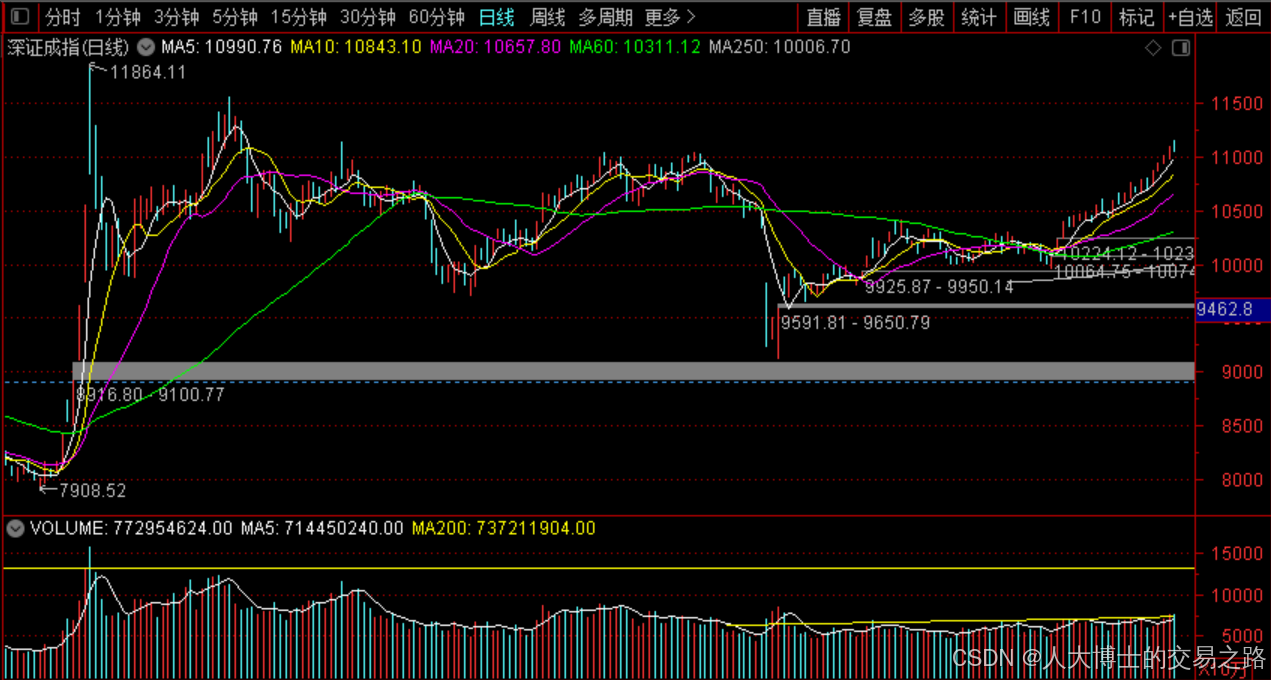Open the 多股 multi-stock view

(x=926, y=17)
